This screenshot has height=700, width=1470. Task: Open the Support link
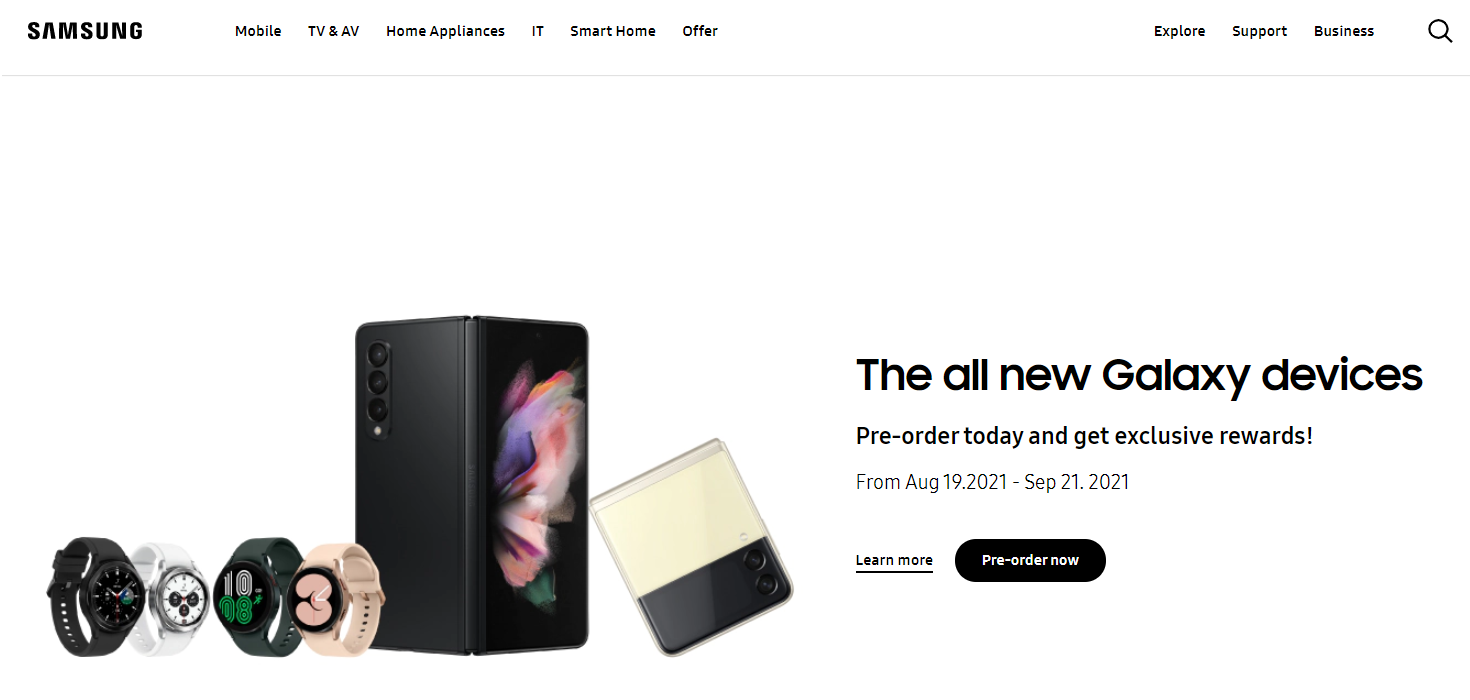click(x=1259, y=31)
